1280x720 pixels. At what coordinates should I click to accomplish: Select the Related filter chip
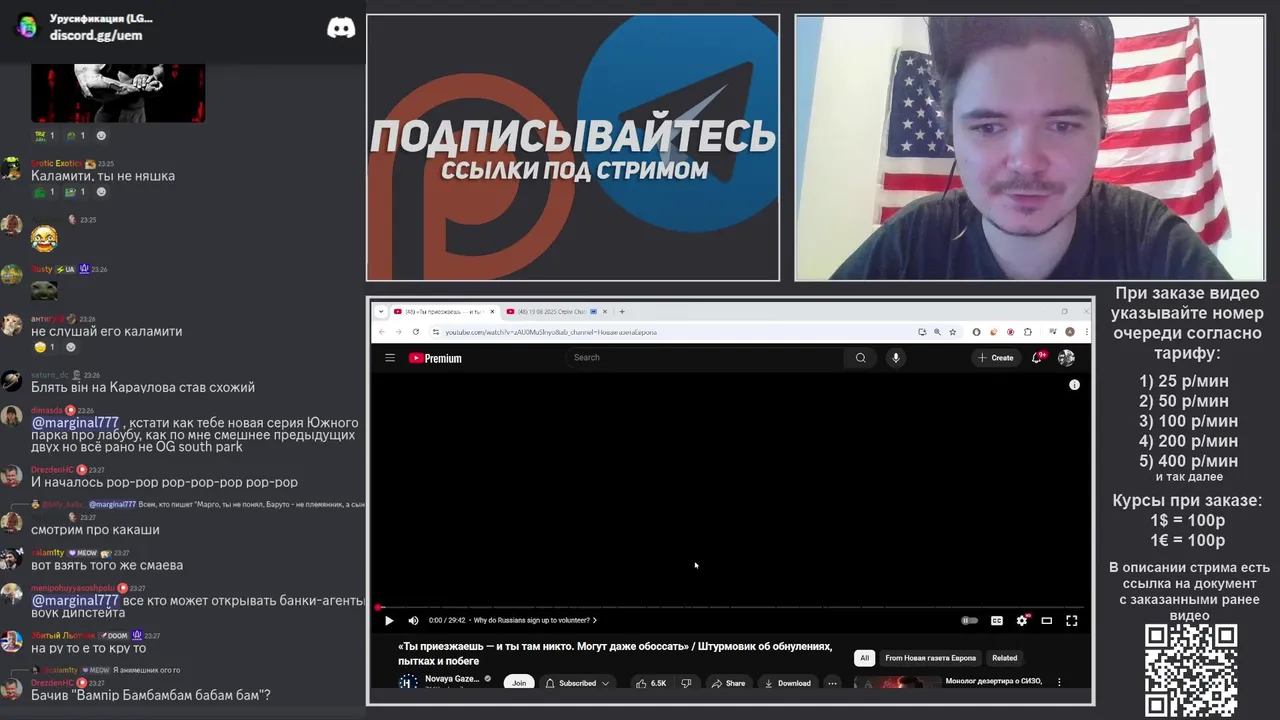tap(1004, 658)
